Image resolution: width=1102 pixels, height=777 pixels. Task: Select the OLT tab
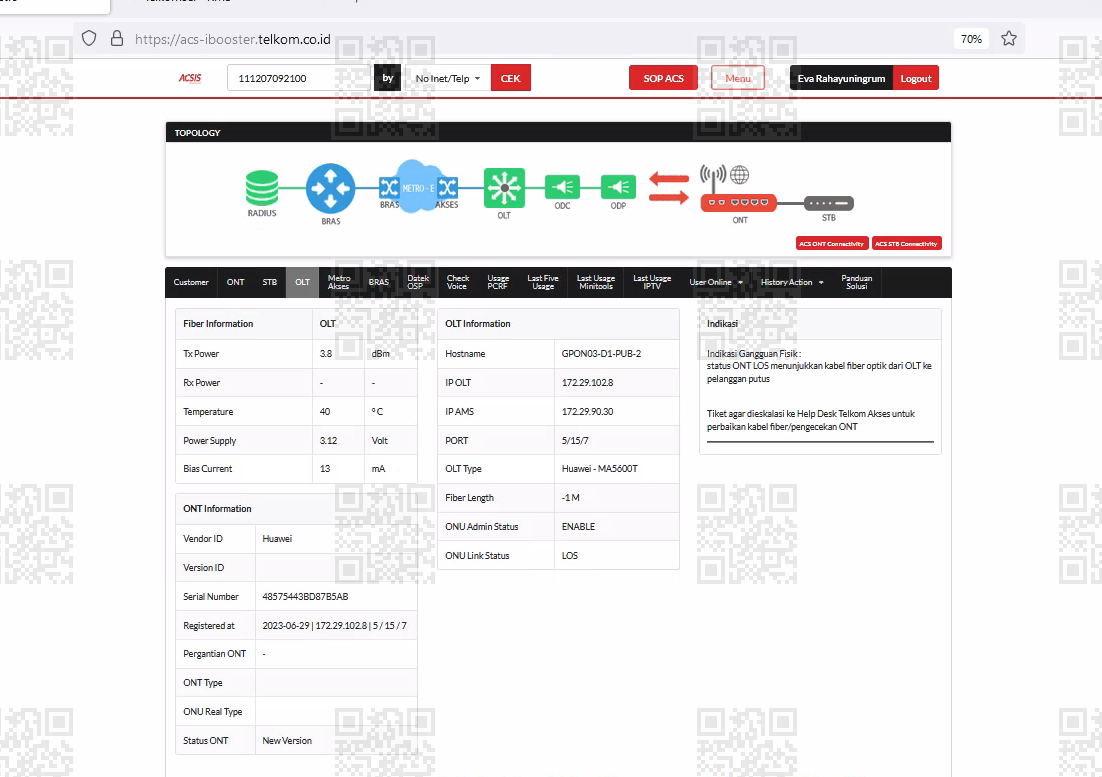pyautogui.click(x=302, y=282)
